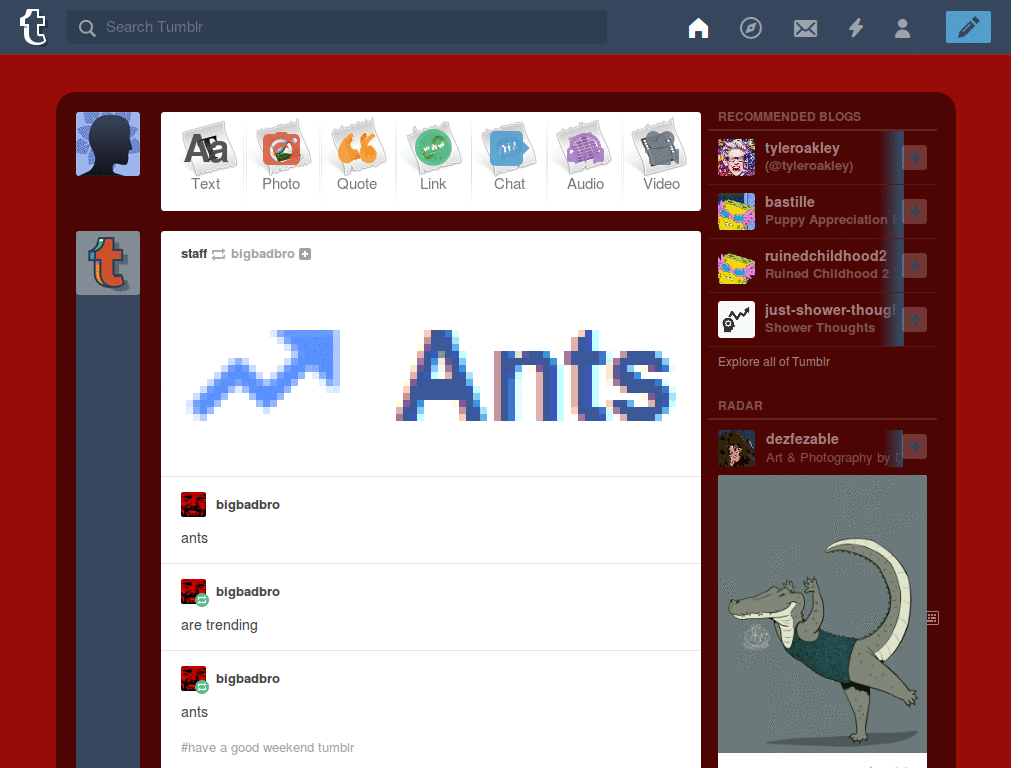Follow just-shower-thoughts with plus button

click(914, 320)
